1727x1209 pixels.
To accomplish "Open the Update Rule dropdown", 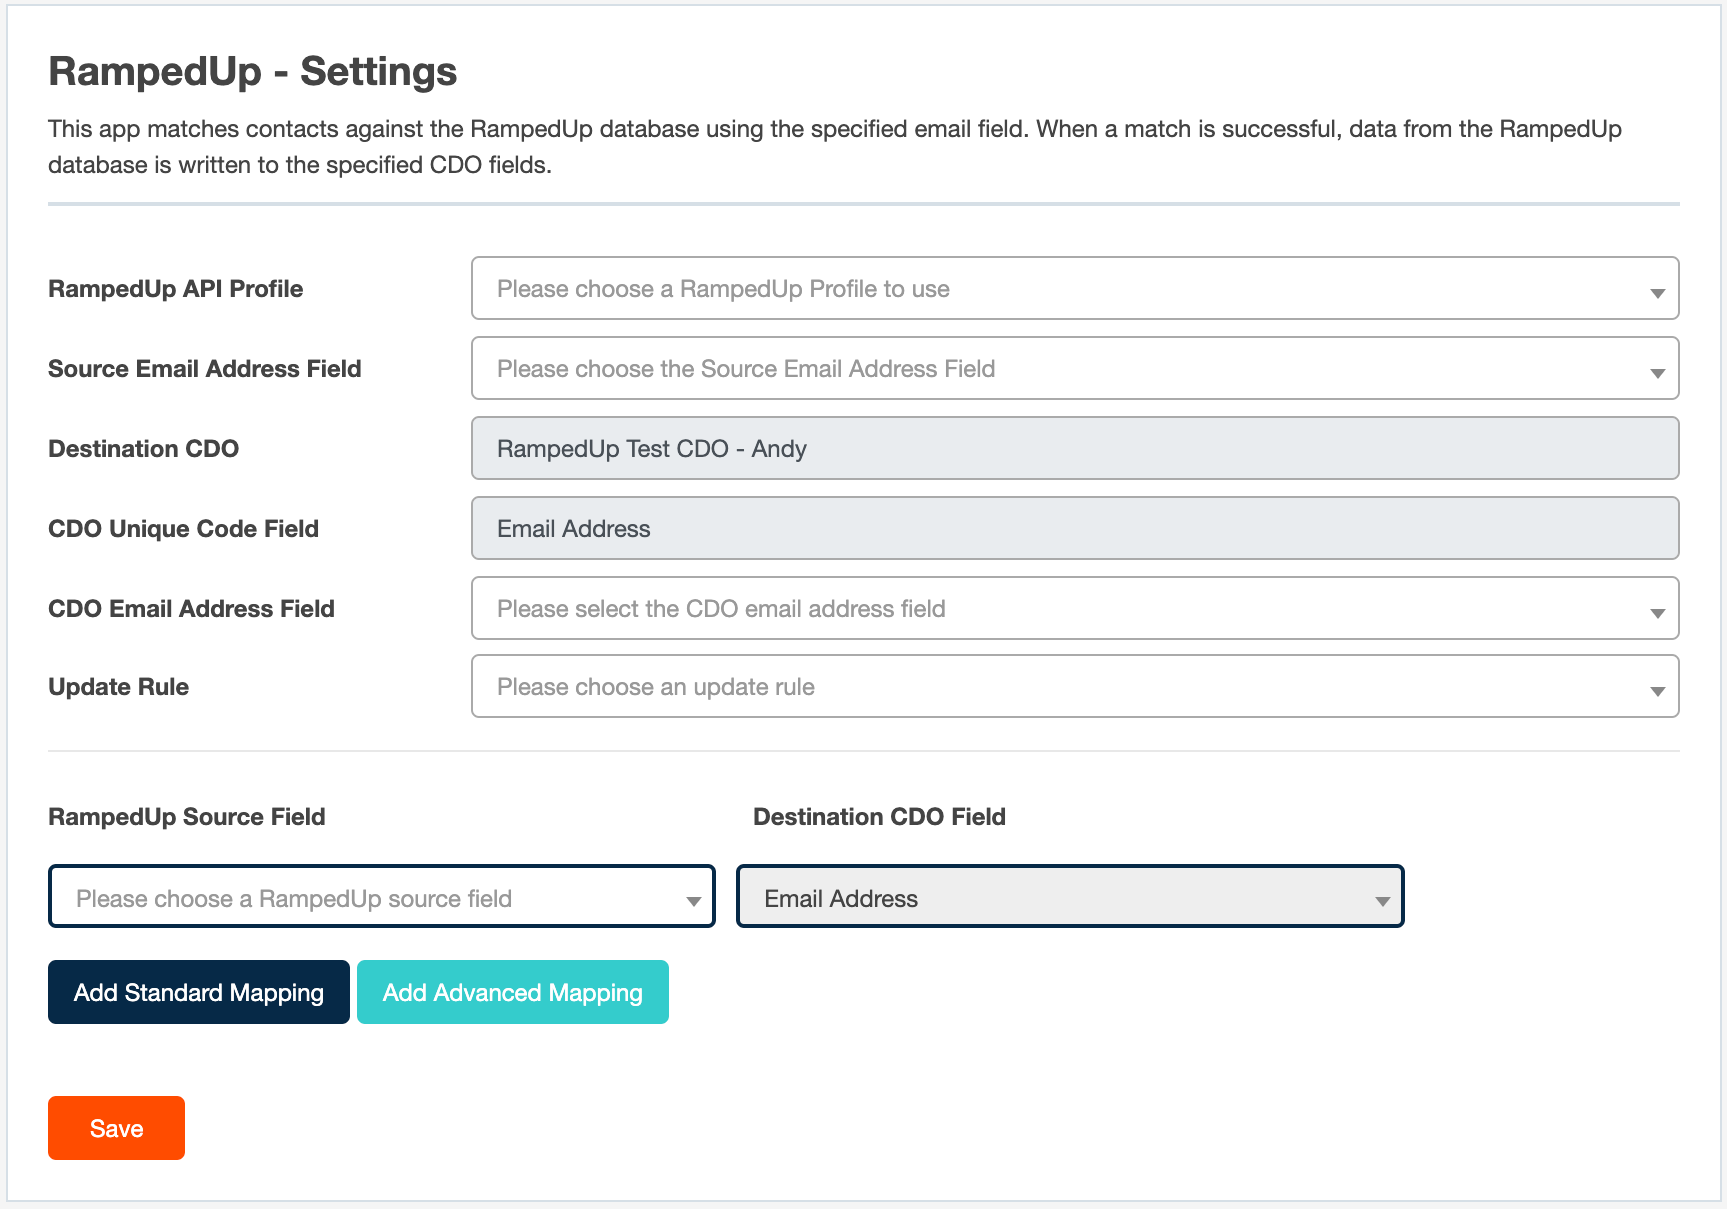I will point(1075,686).
